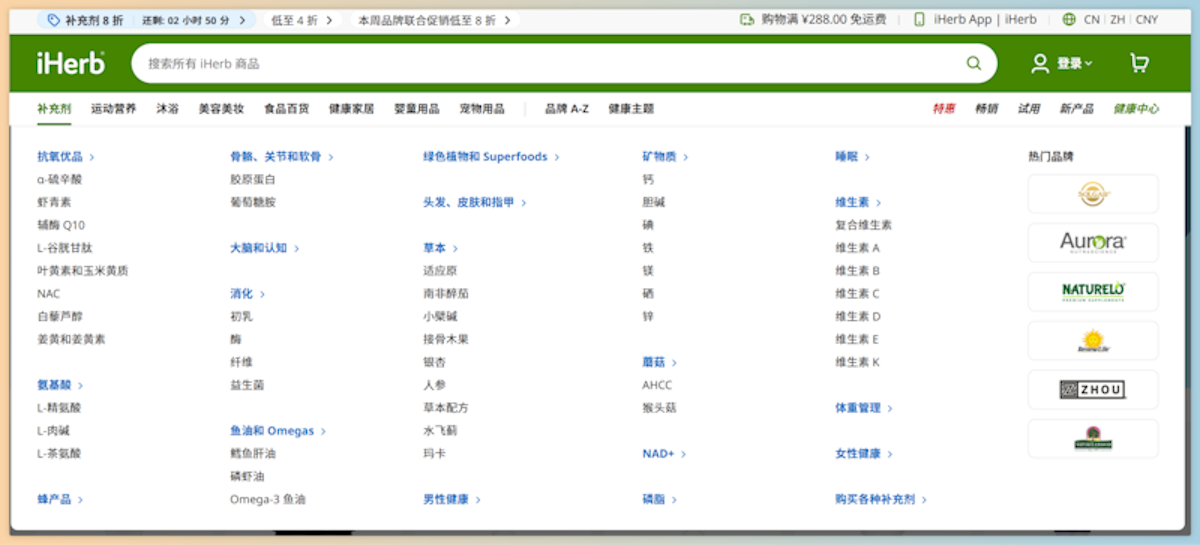Select the 补充剂 navigation tab
Screen dimensions: 1200x545
click(54, 108)
